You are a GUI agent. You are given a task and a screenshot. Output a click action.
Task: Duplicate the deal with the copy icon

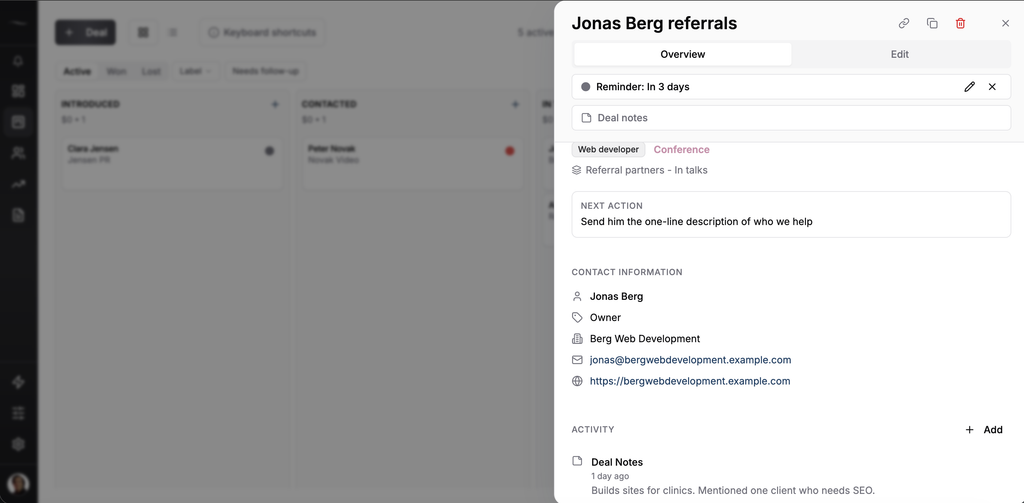pos(932,24)
